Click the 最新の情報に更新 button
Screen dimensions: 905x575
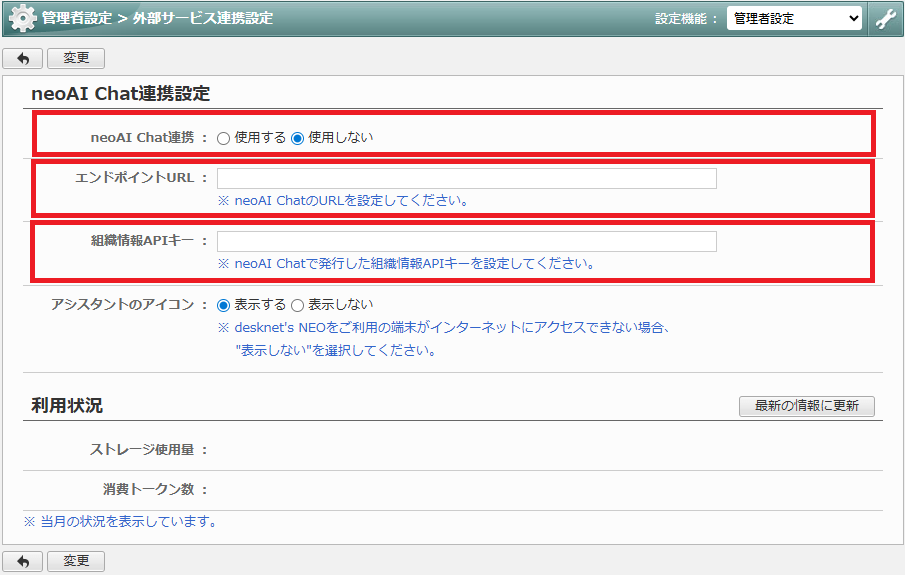pos(806,406)
